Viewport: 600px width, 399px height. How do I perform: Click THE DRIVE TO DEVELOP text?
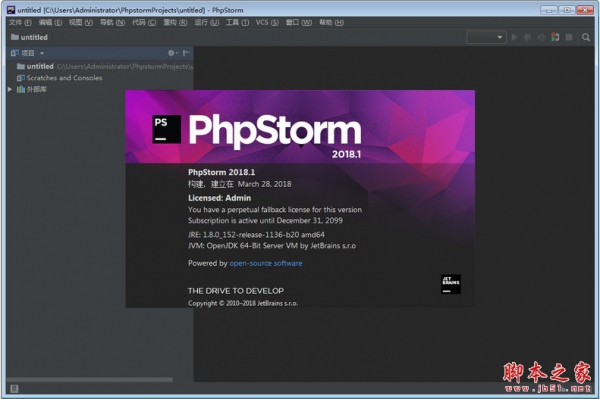click(x=236, y=291)
